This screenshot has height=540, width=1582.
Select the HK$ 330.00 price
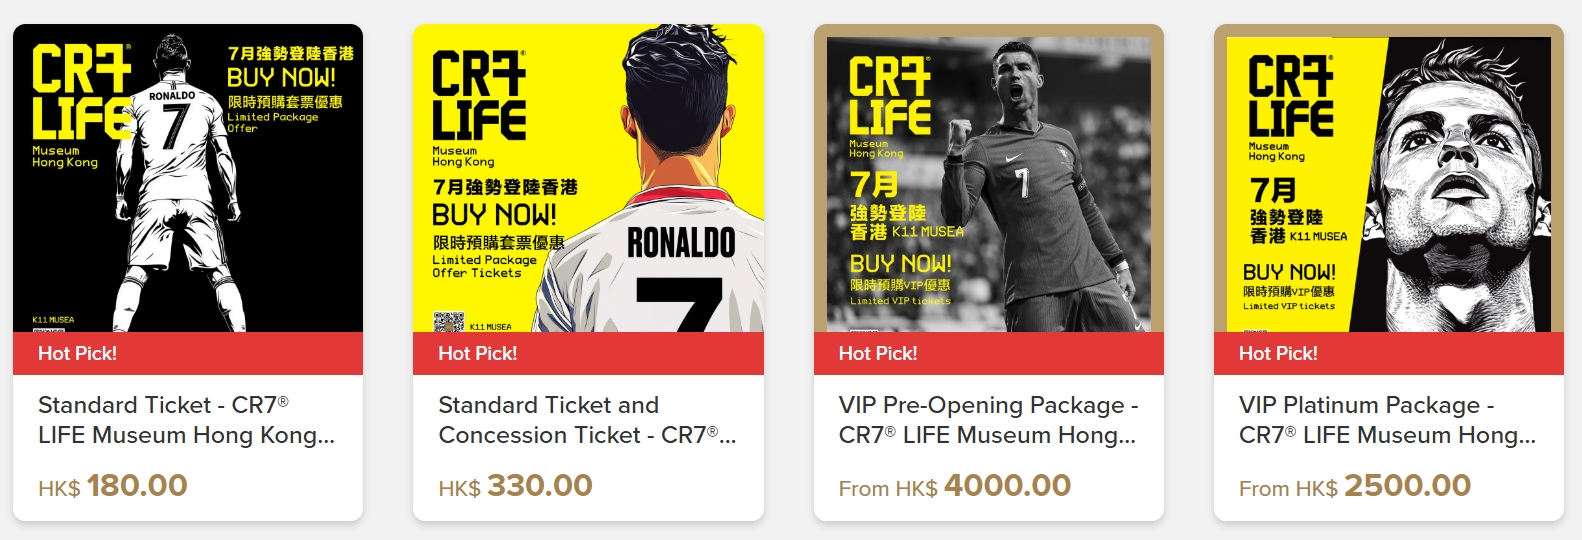click(515, 486)
